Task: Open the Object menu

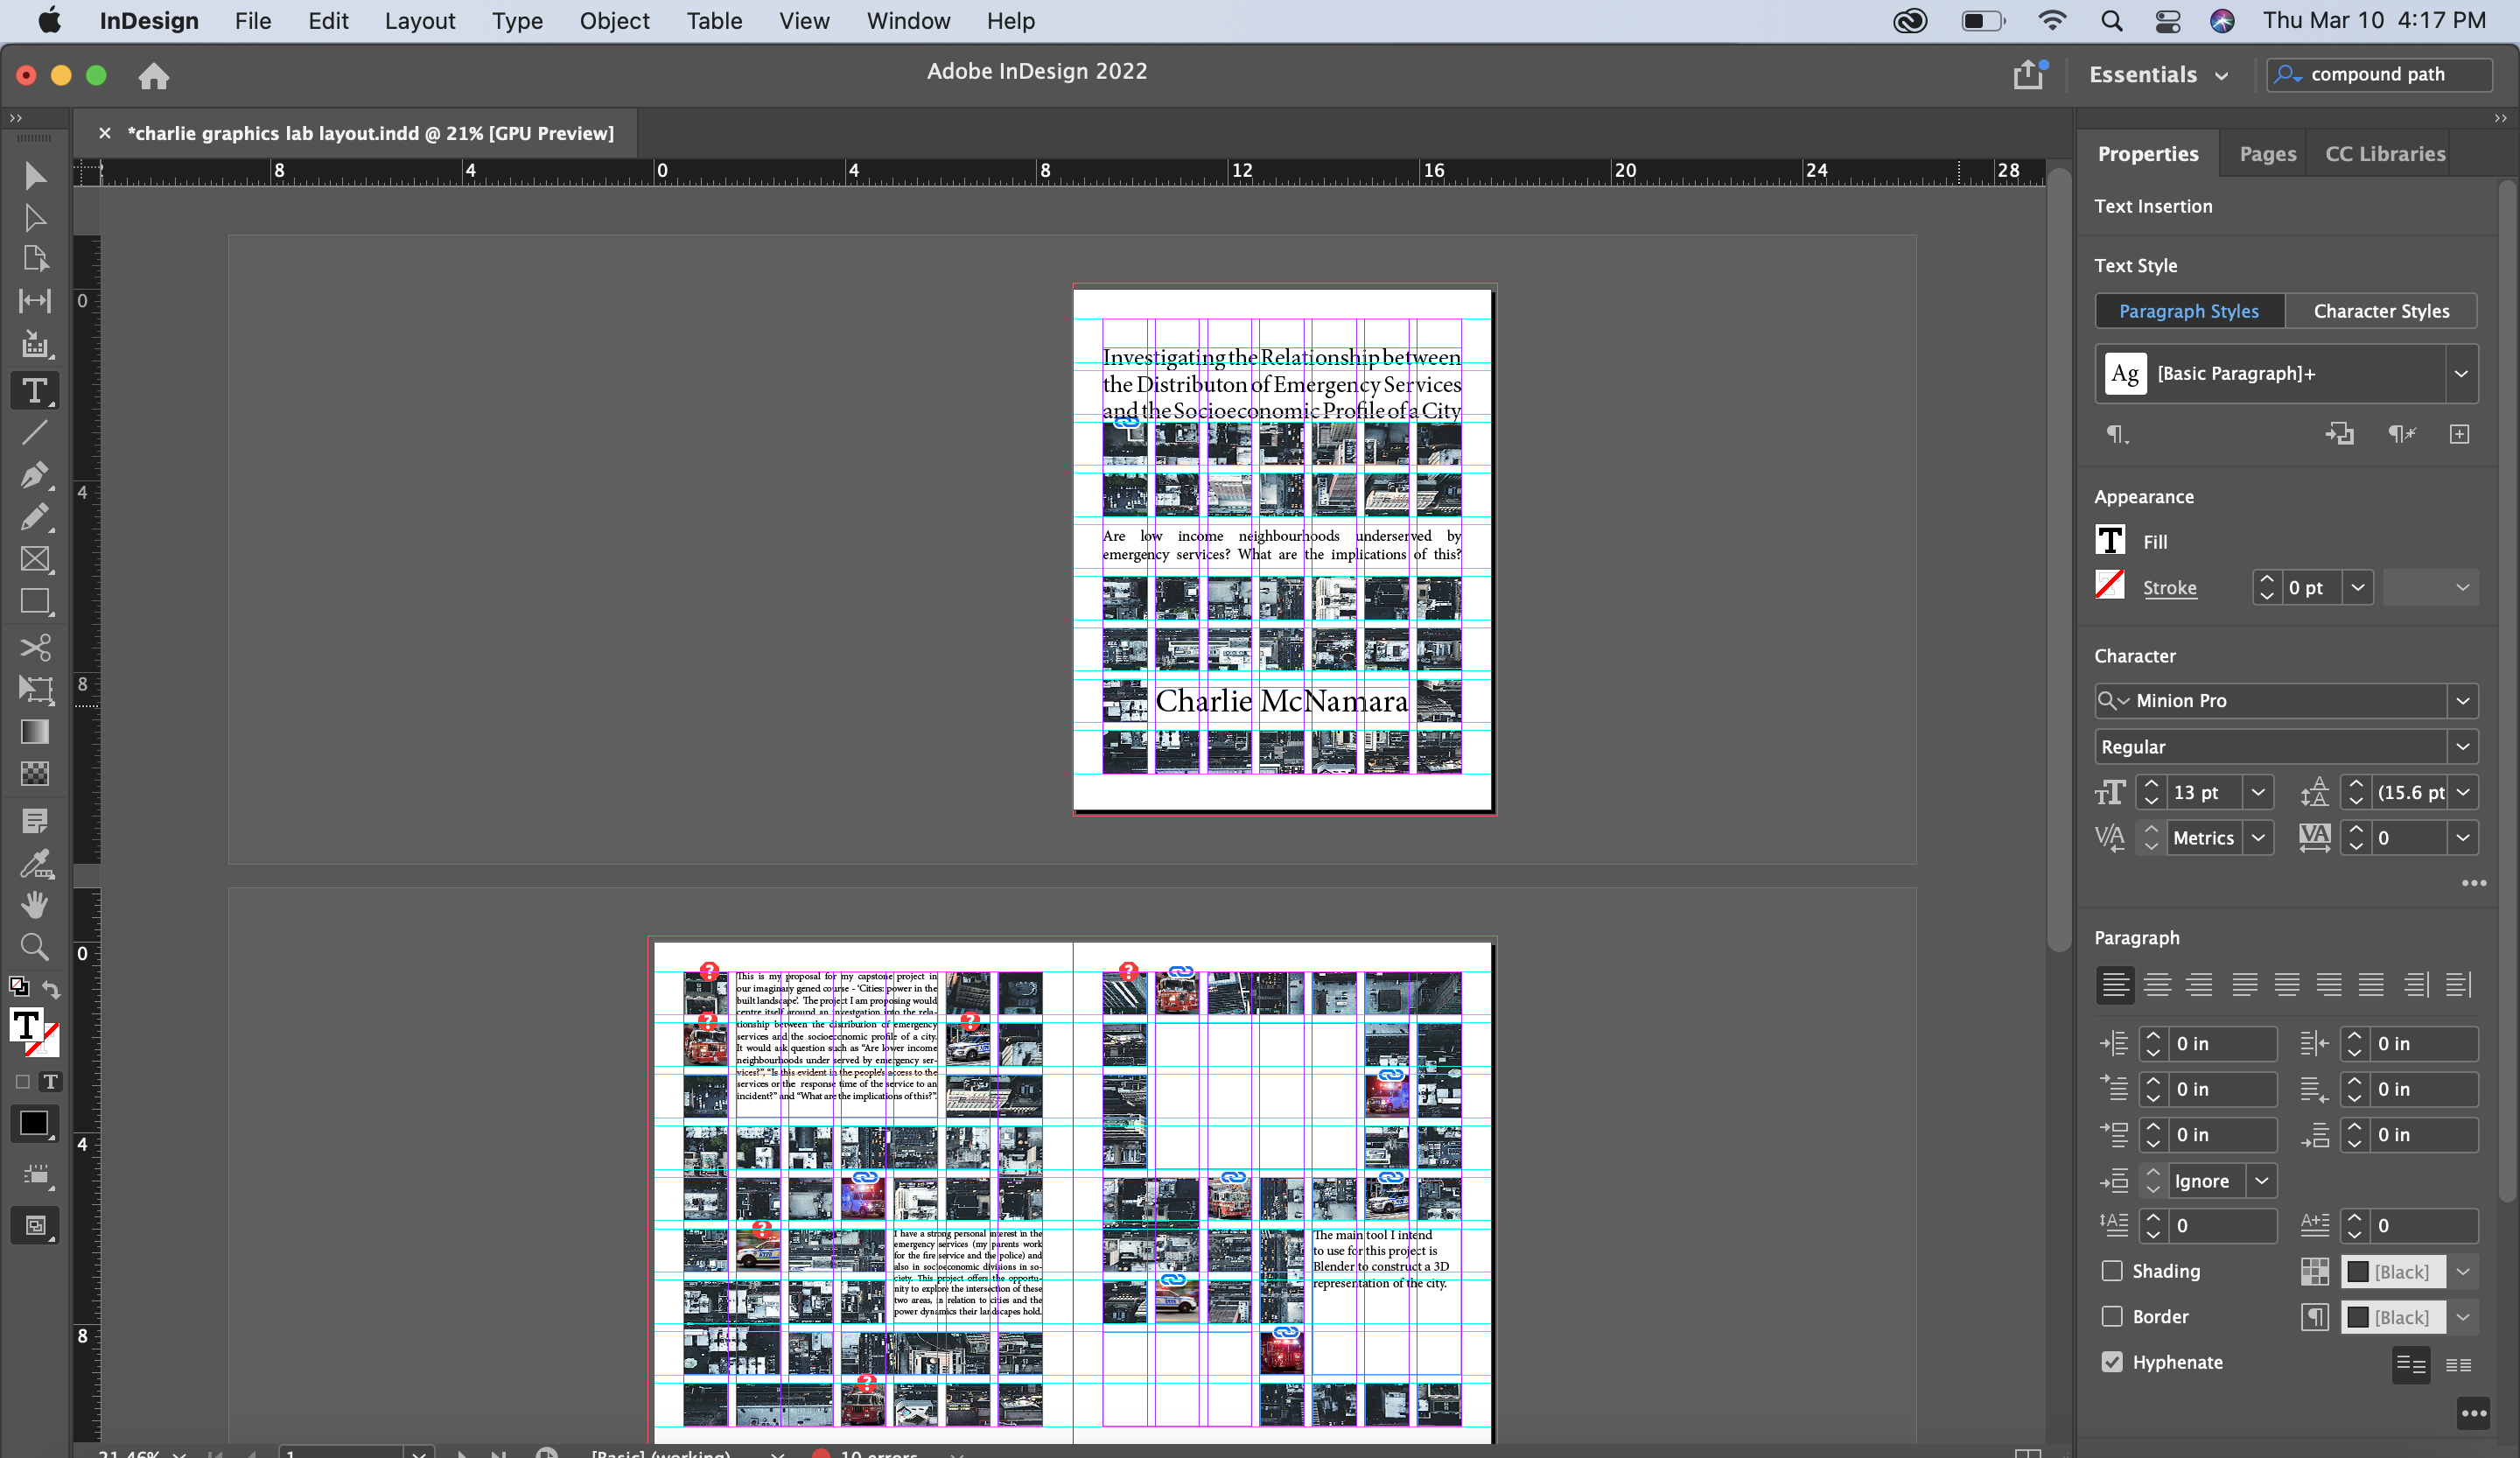Action: (614, 21)
